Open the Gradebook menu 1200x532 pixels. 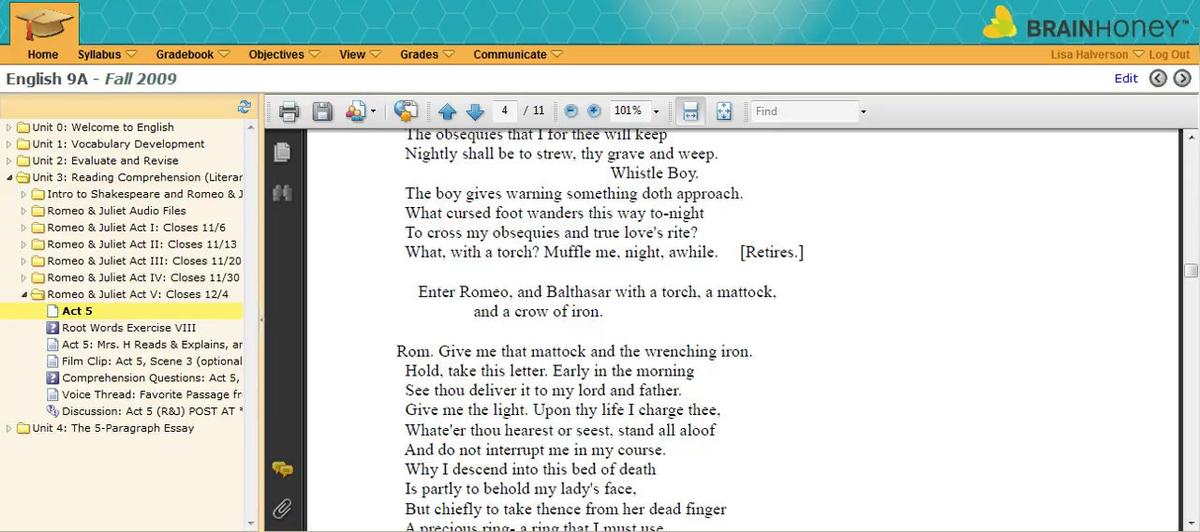point(192,54)
